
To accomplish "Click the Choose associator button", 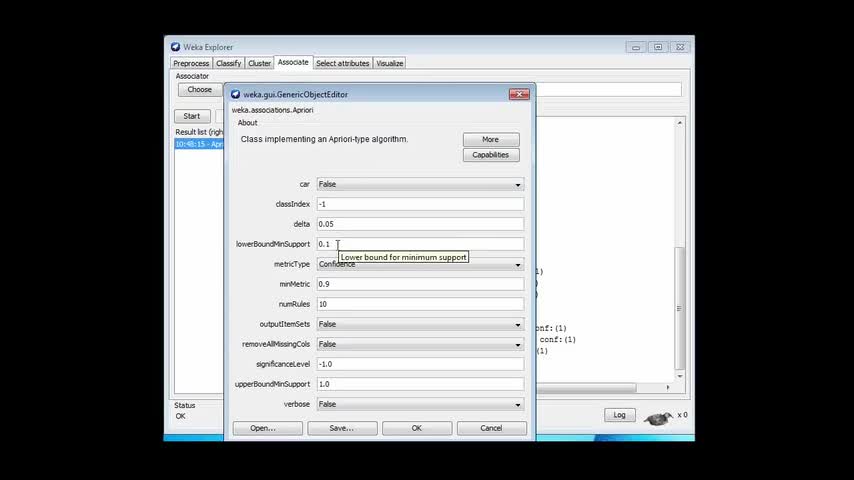I will [200, 90].
